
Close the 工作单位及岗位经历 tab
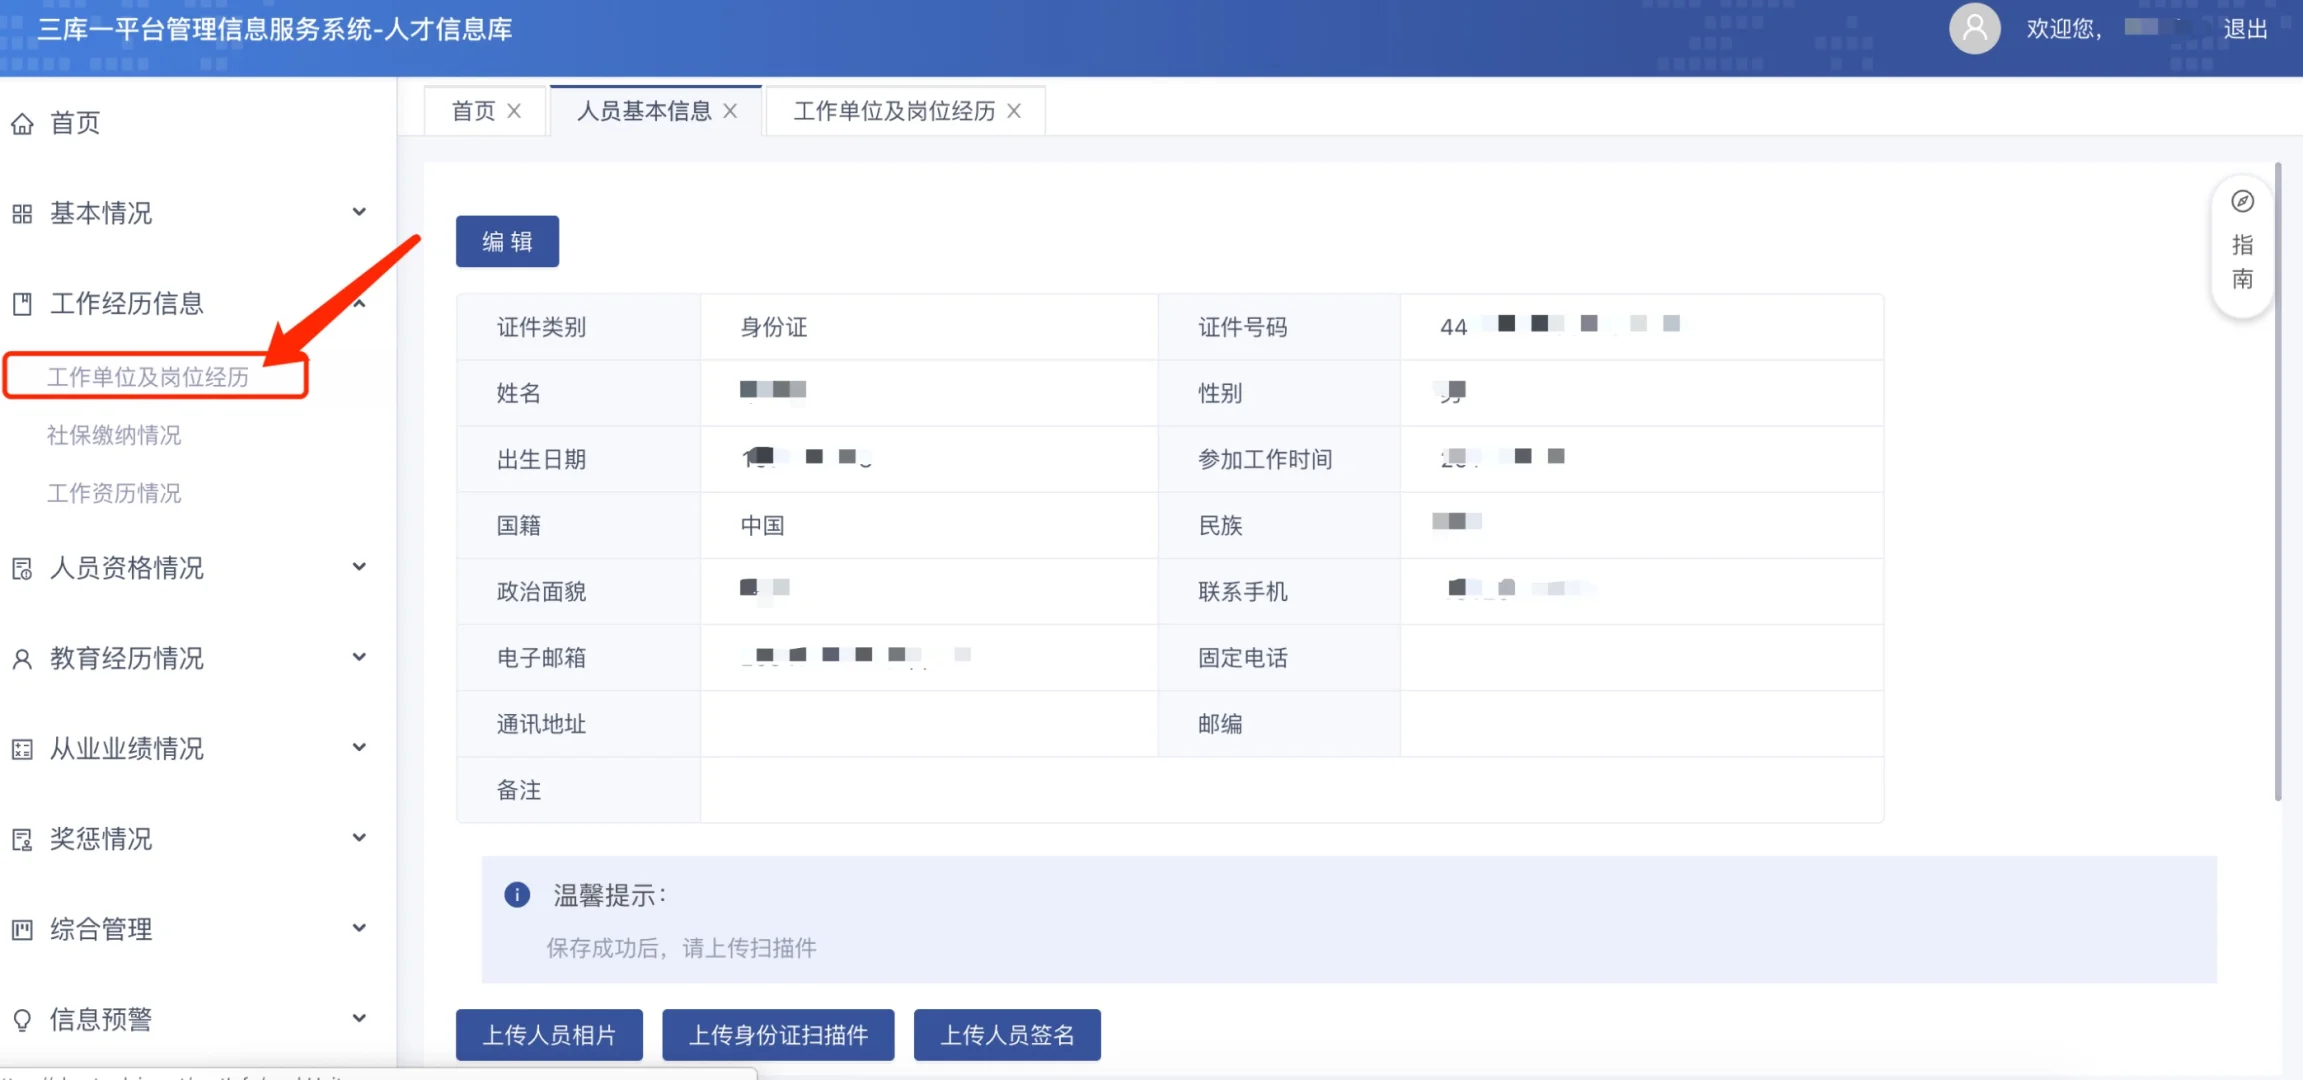(x=1014, y=111)
